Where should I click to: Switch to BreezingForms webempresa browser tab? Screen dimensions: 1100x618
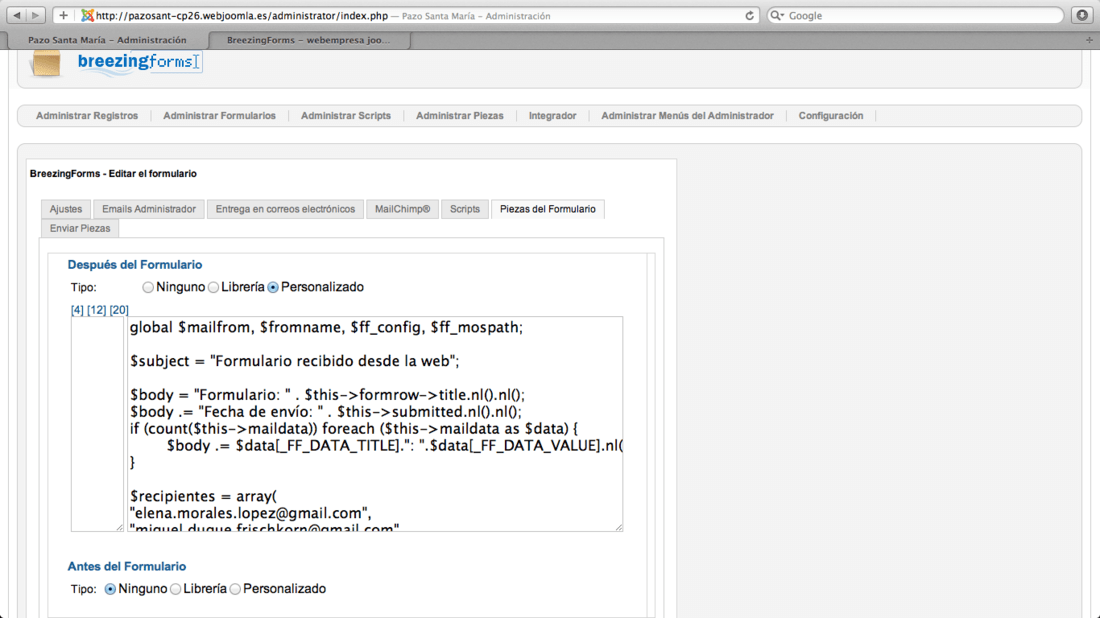click(308, 40)
